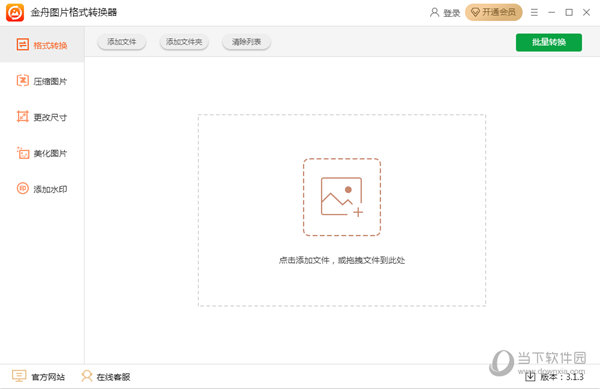
Task: Click the download icon beside the version number
Action: (x=530, y=377)
